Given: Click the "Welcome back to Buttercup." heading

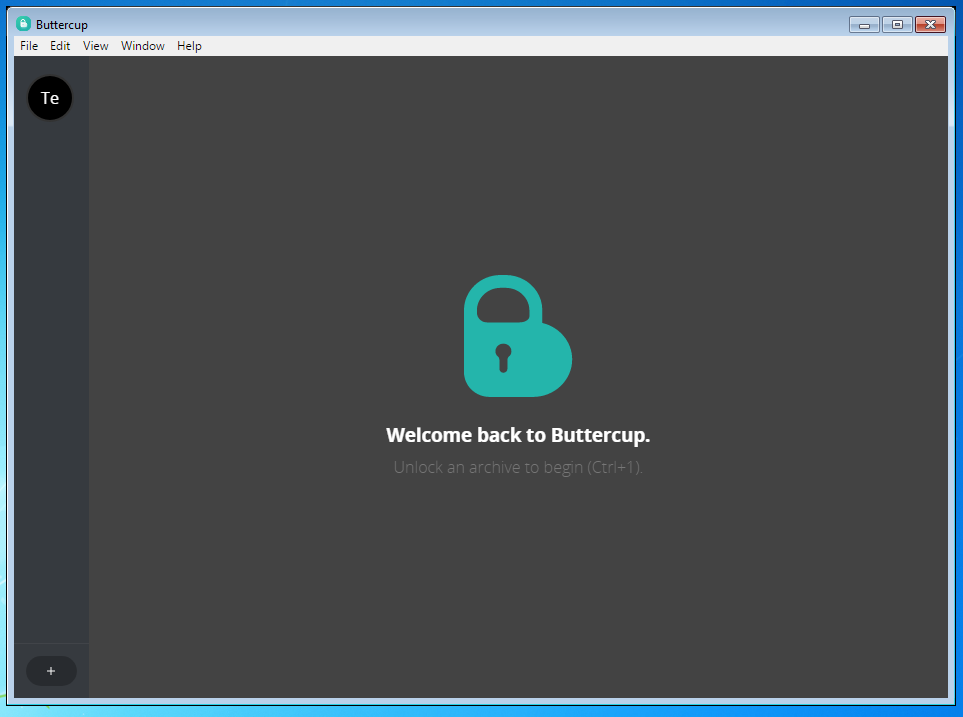Looking at the screenshot, I should click(x=518, y=435).
